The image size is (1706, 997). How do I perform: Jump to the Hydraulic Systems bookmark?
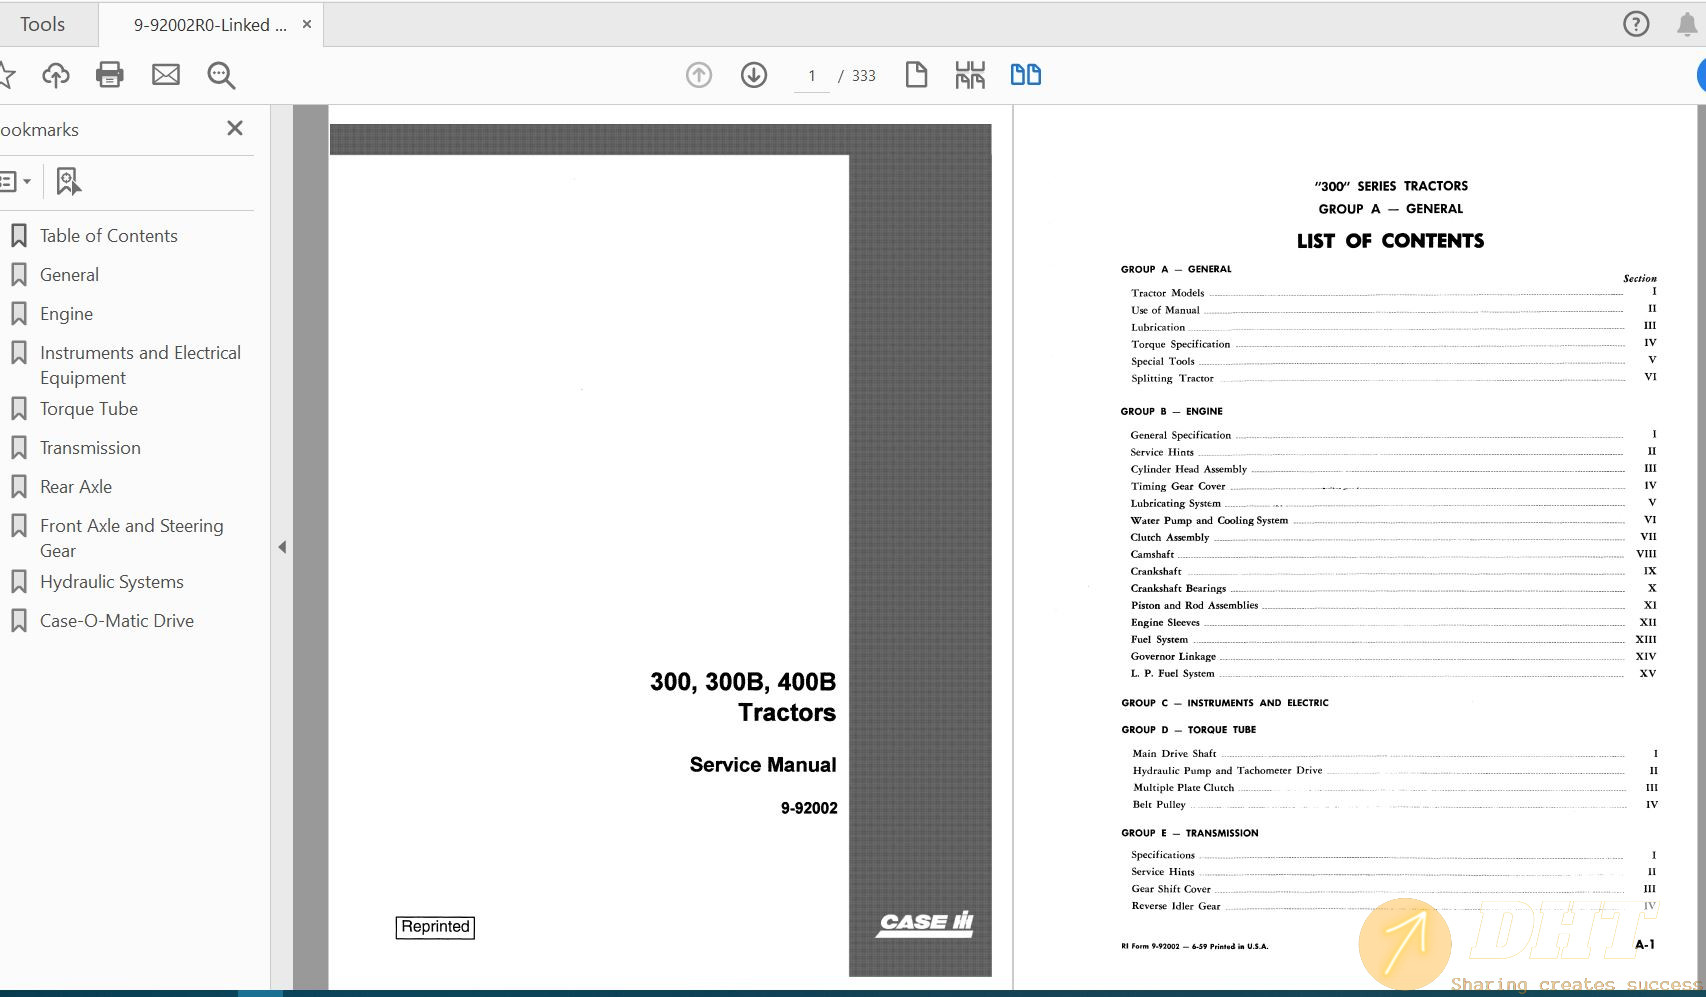[111, 581]
